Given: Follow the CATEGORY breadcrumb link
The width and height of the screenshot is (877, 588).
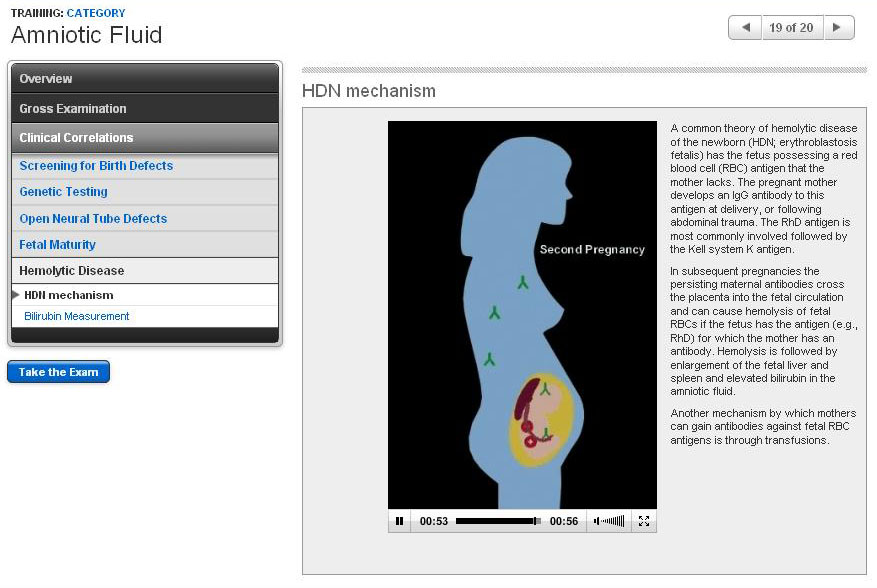Looking at the screenshot, I should pos(96,13).
